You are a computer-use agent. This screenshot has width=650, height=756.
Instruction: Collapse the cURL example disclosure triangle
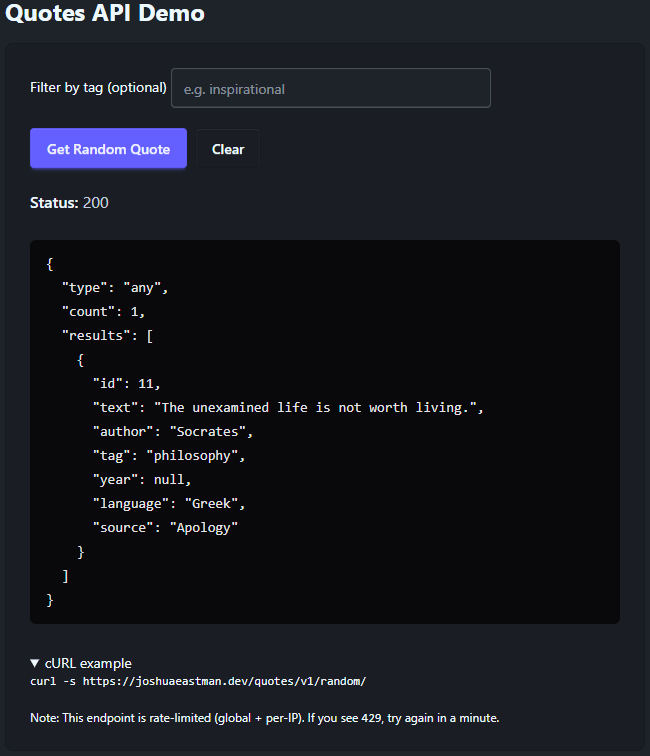click(36, 663)
